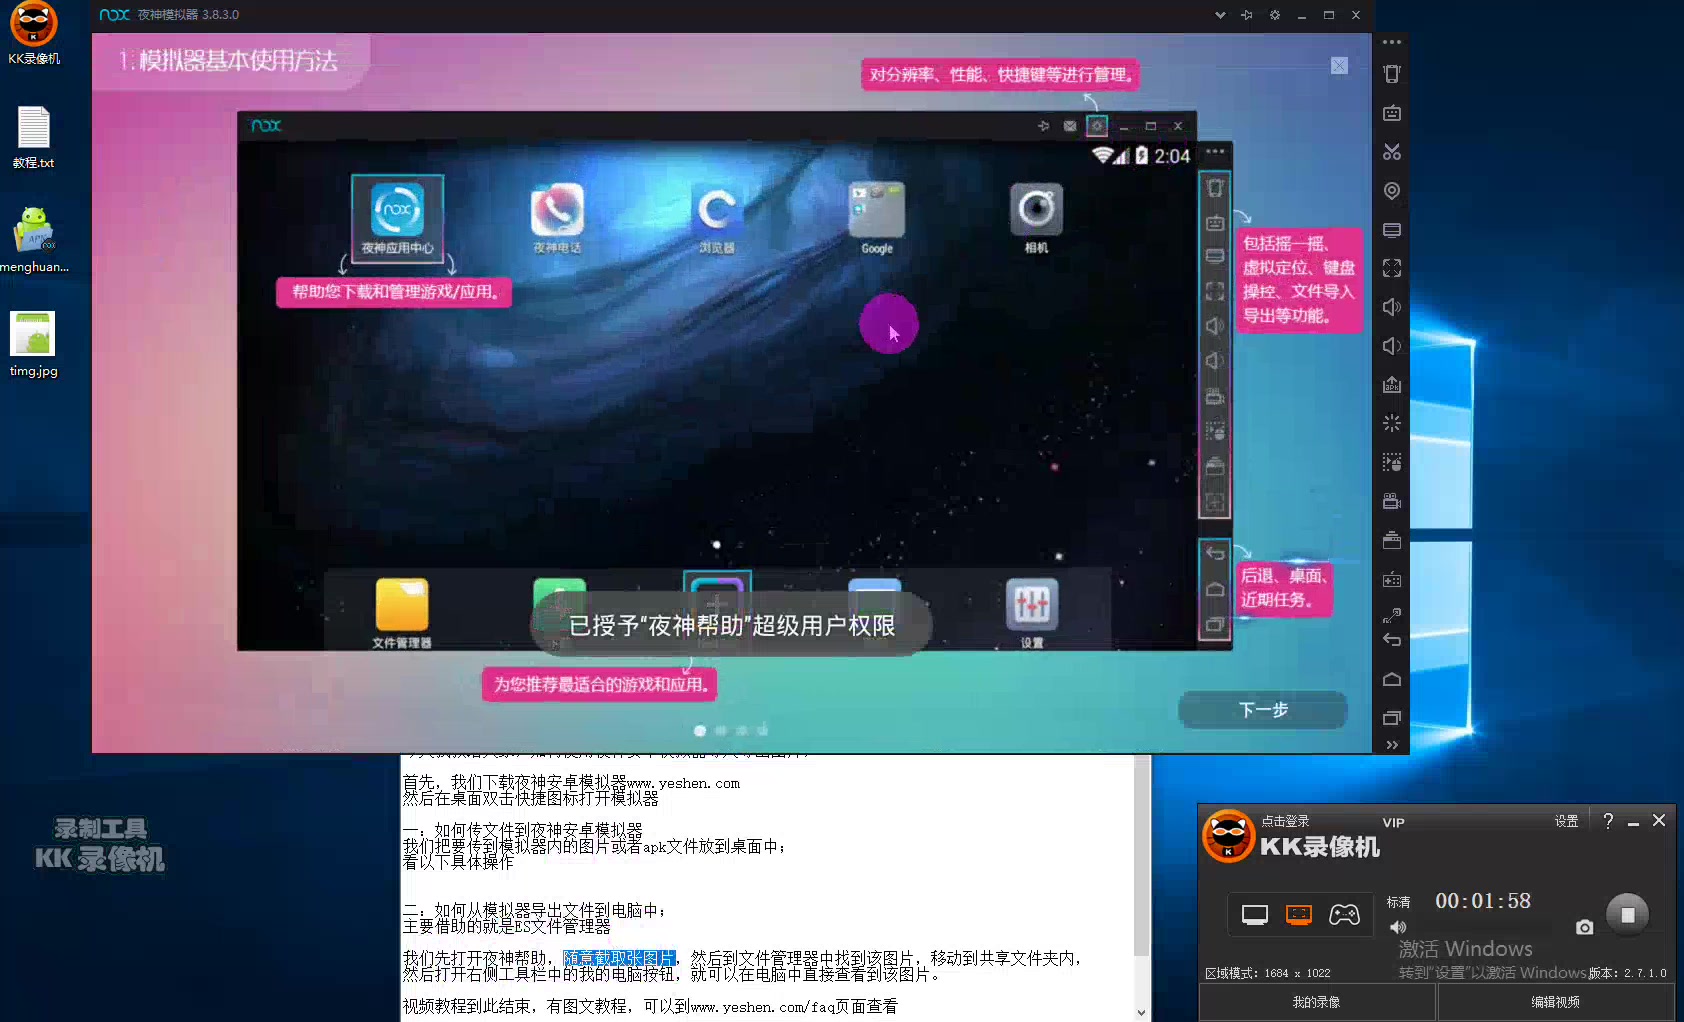Open the Nox title bar dropdown arrow

coord(1219,15)
